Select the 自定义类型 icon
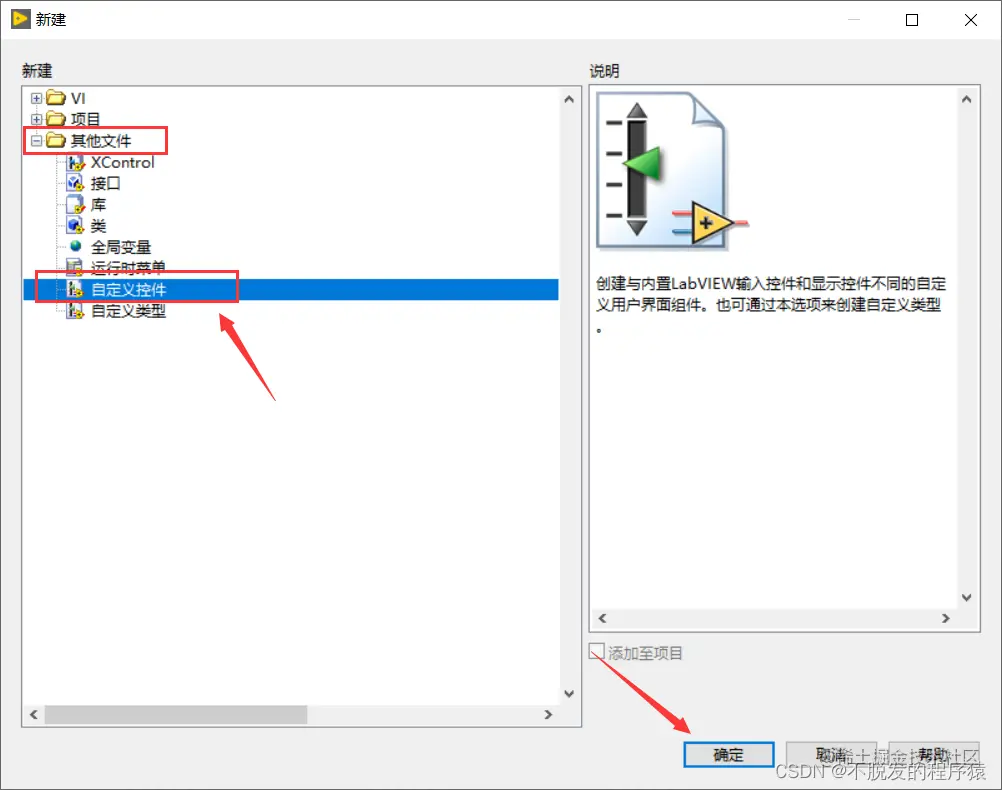Image resolution: width=1002 pixels, height=790 pixels. point(75,311)
